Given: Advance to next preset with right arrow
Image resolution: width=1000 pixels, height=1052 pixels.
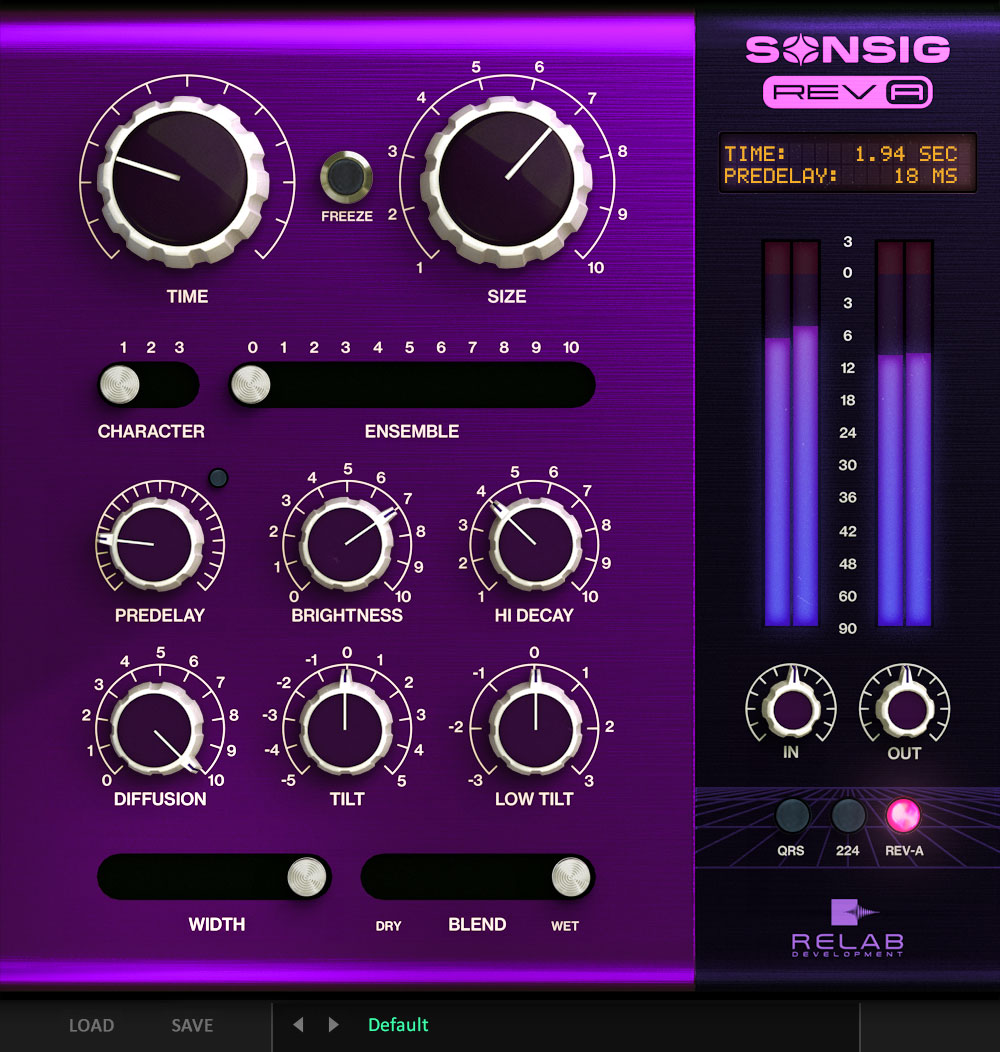Looking at the screenshot, I should point(332,1025).
